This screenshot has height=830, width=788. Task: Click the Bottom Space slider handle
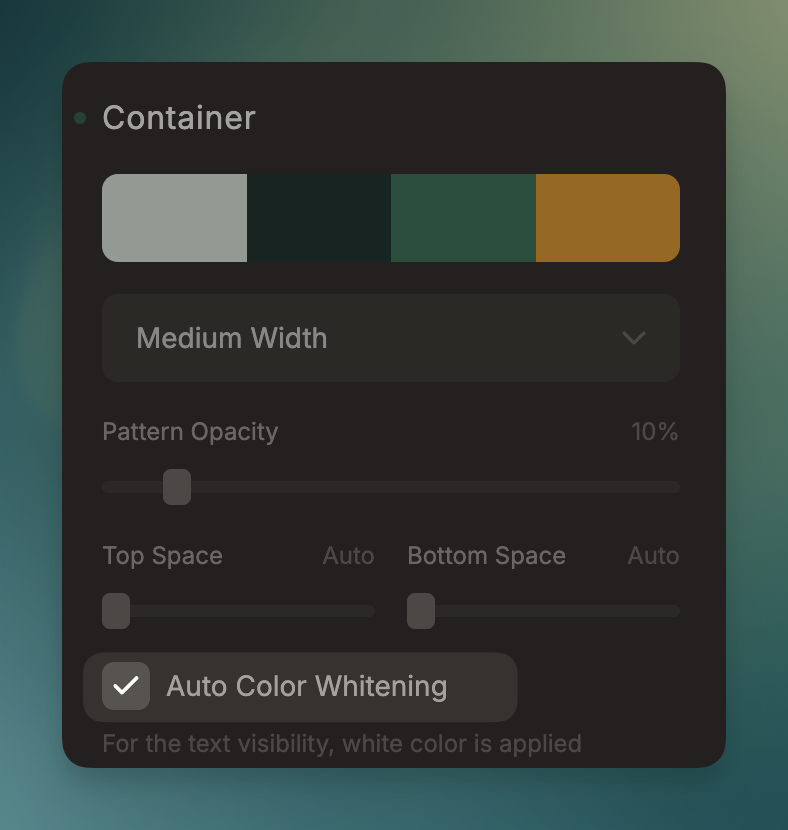click(x=421, y=611)
